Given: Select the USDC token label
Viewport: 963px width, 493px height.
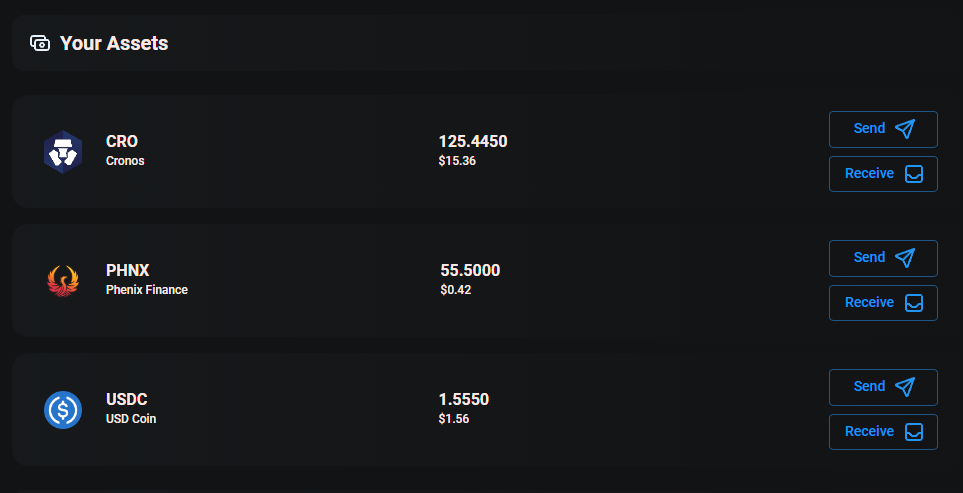Looking at the screenshot, I should click(127, 399).
